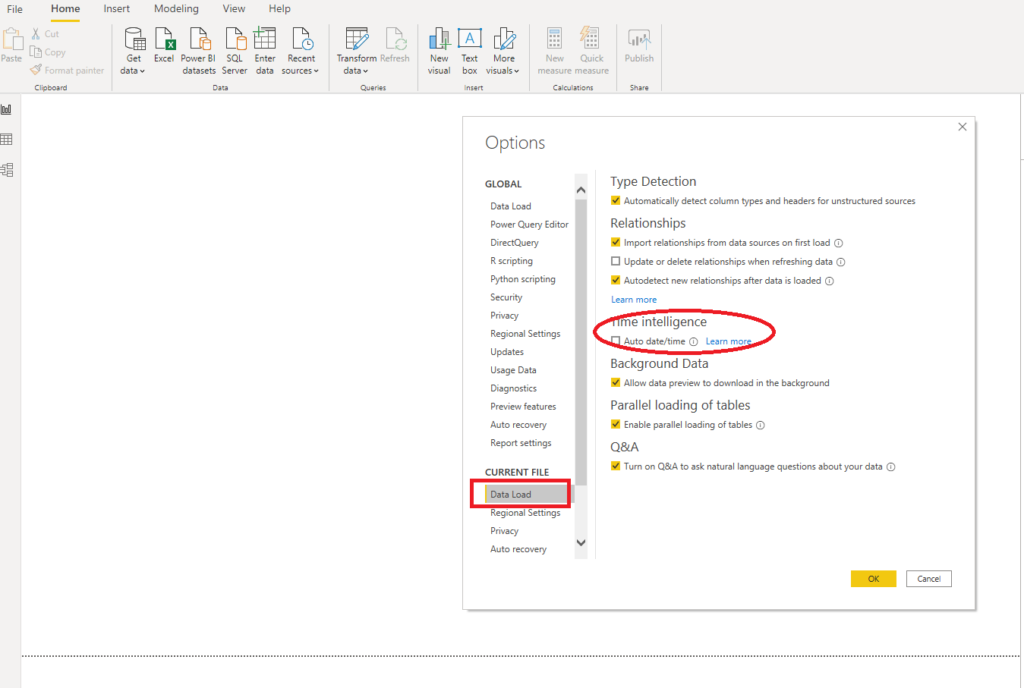
Task: Click the Publish icon
Action: pyautogui.click(x=639, y=39)
